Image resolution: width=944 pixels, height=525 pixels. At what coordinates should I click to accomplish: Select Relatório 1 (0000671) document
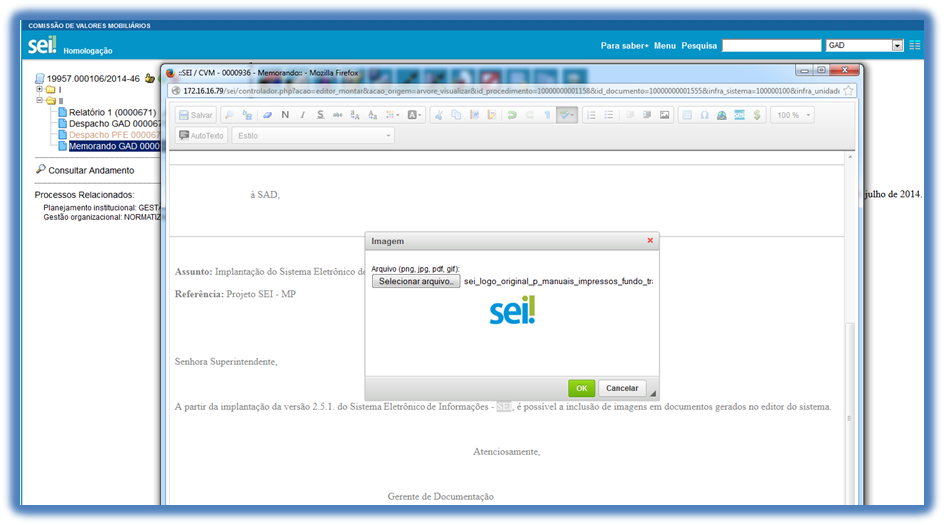coord(112,113)
